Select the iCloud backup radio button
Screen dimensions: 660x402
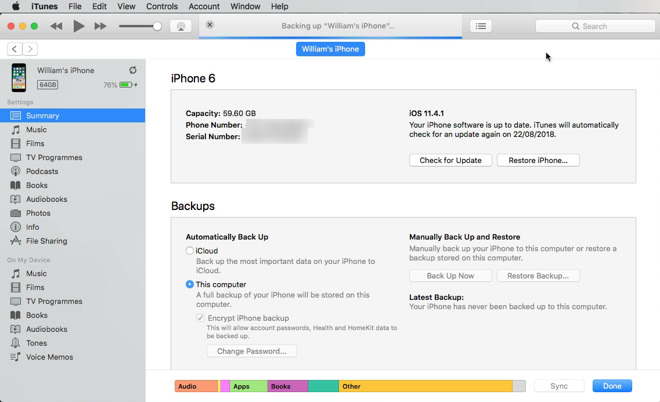189,250
